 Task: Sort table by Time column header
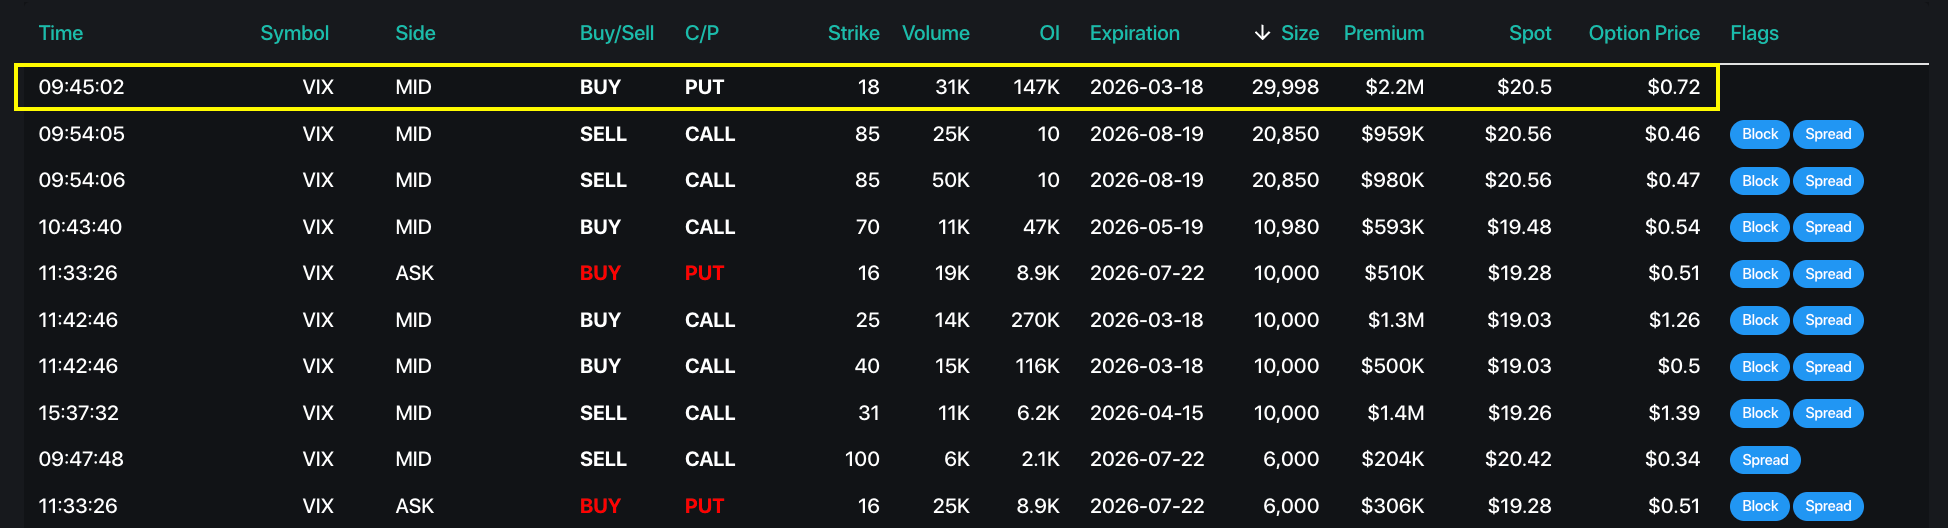click(61, 33)
